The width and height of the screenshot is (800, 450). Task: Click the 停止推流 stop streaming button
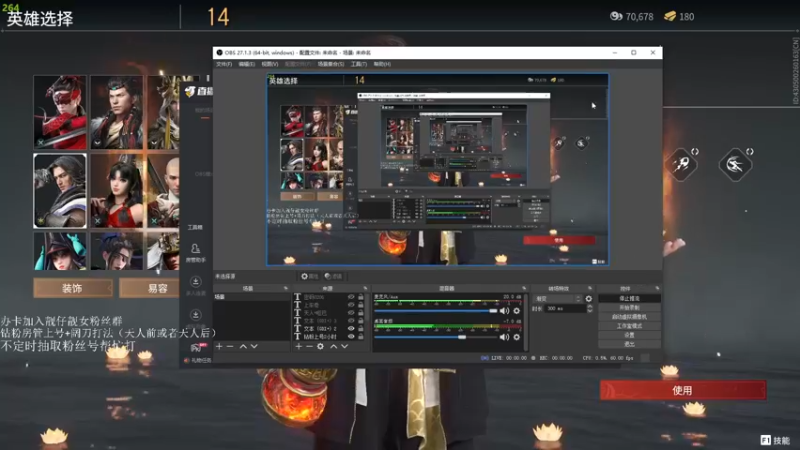point(629,298)
